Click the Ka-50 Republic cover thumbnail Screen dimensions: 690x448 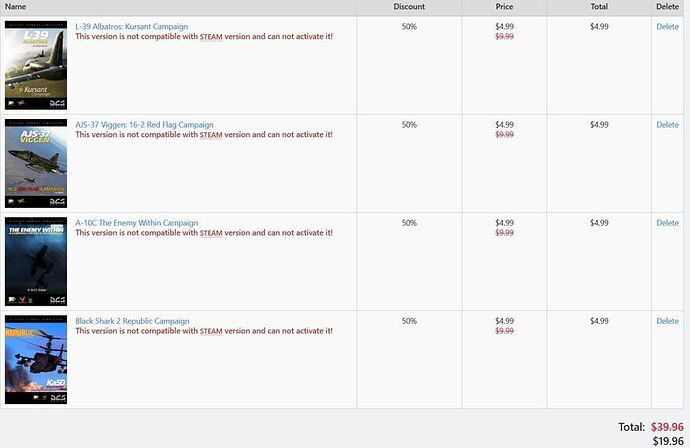click(x=36, y=360)
